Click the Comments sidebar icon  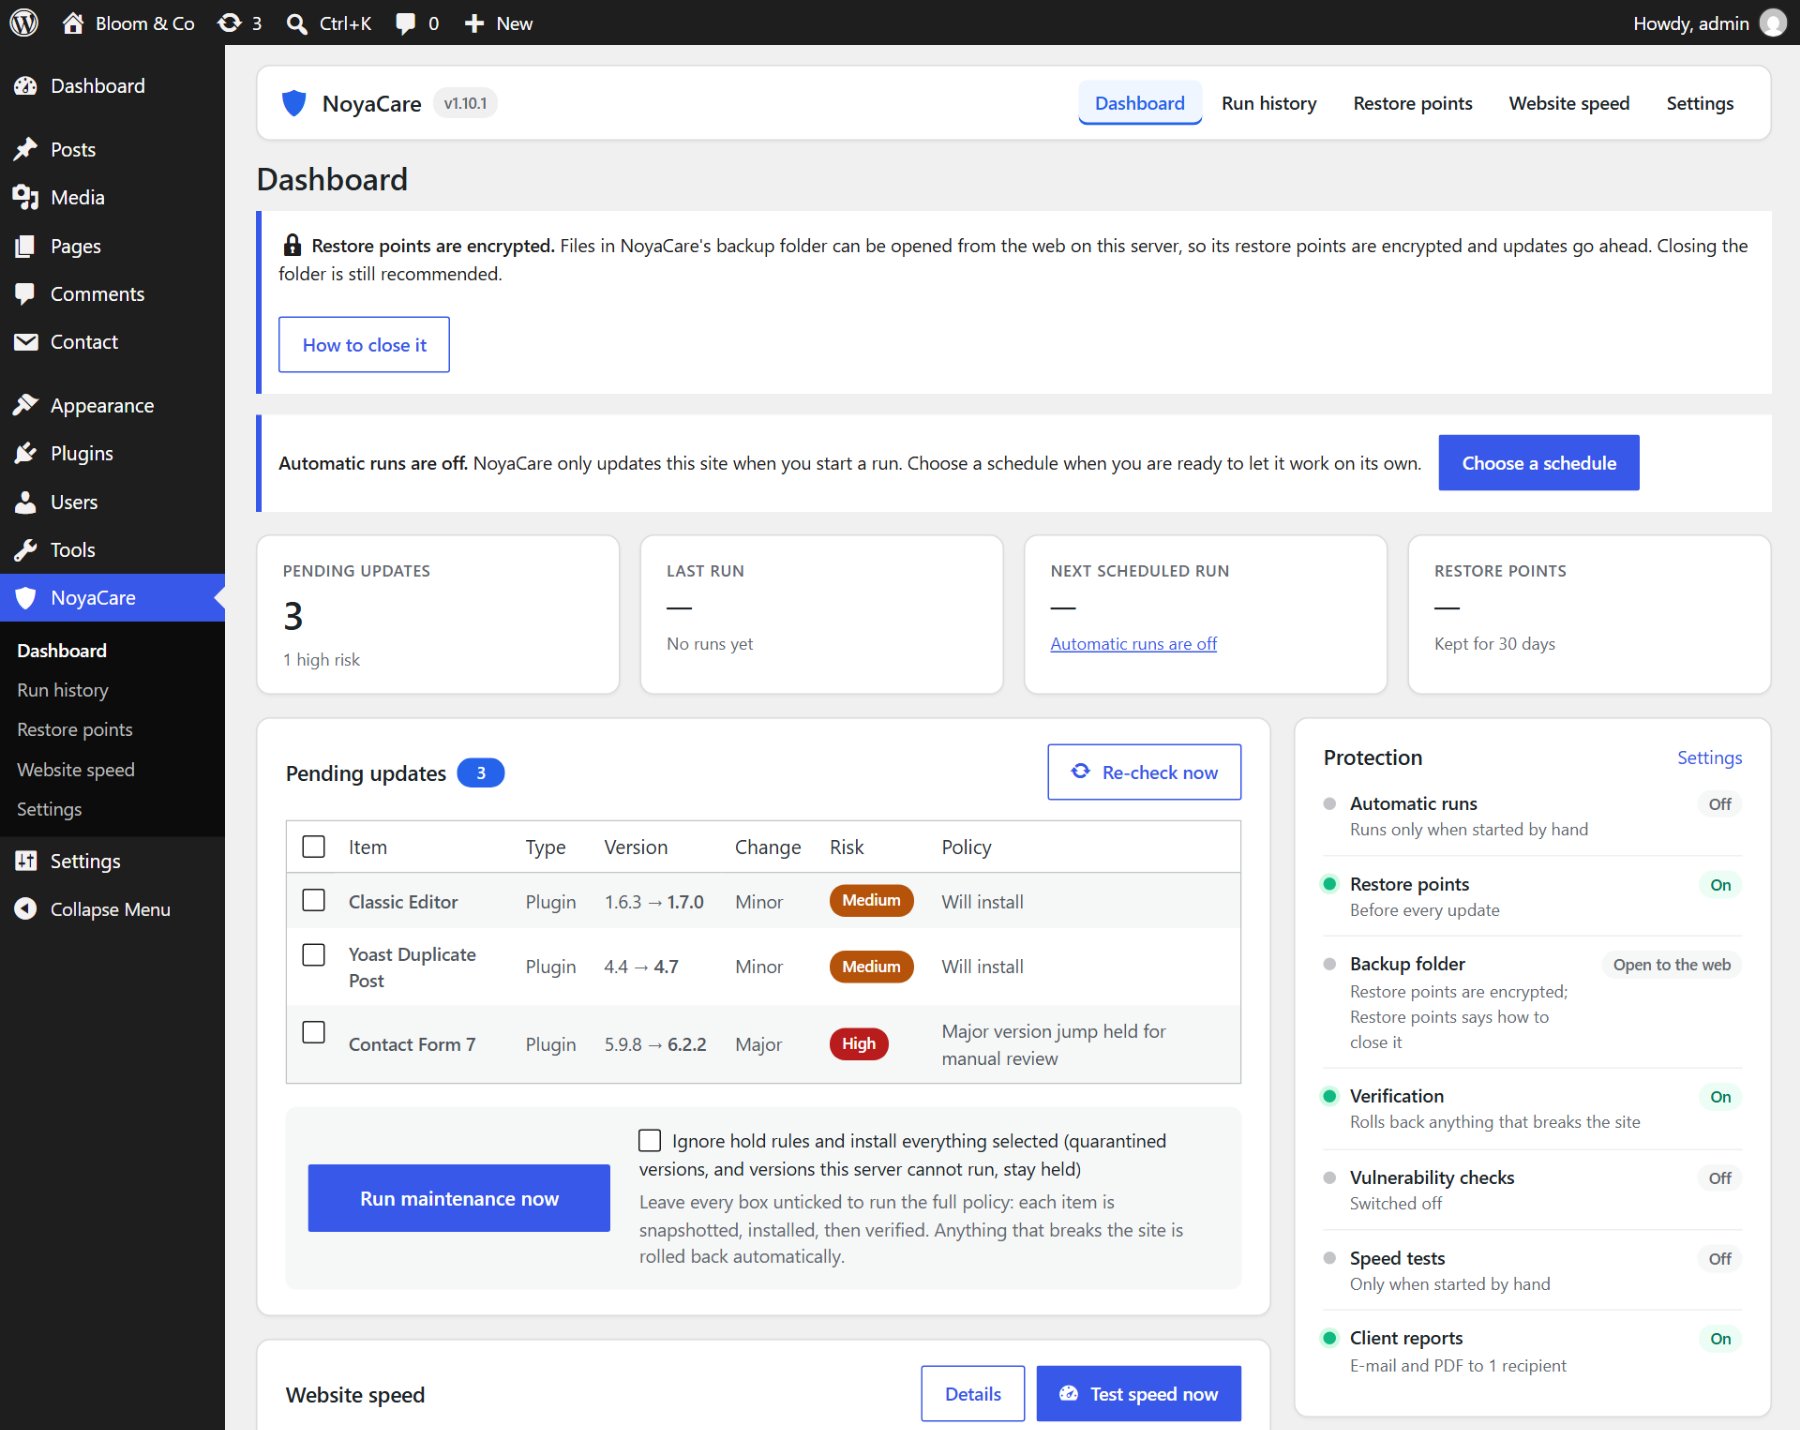[26, 294]
